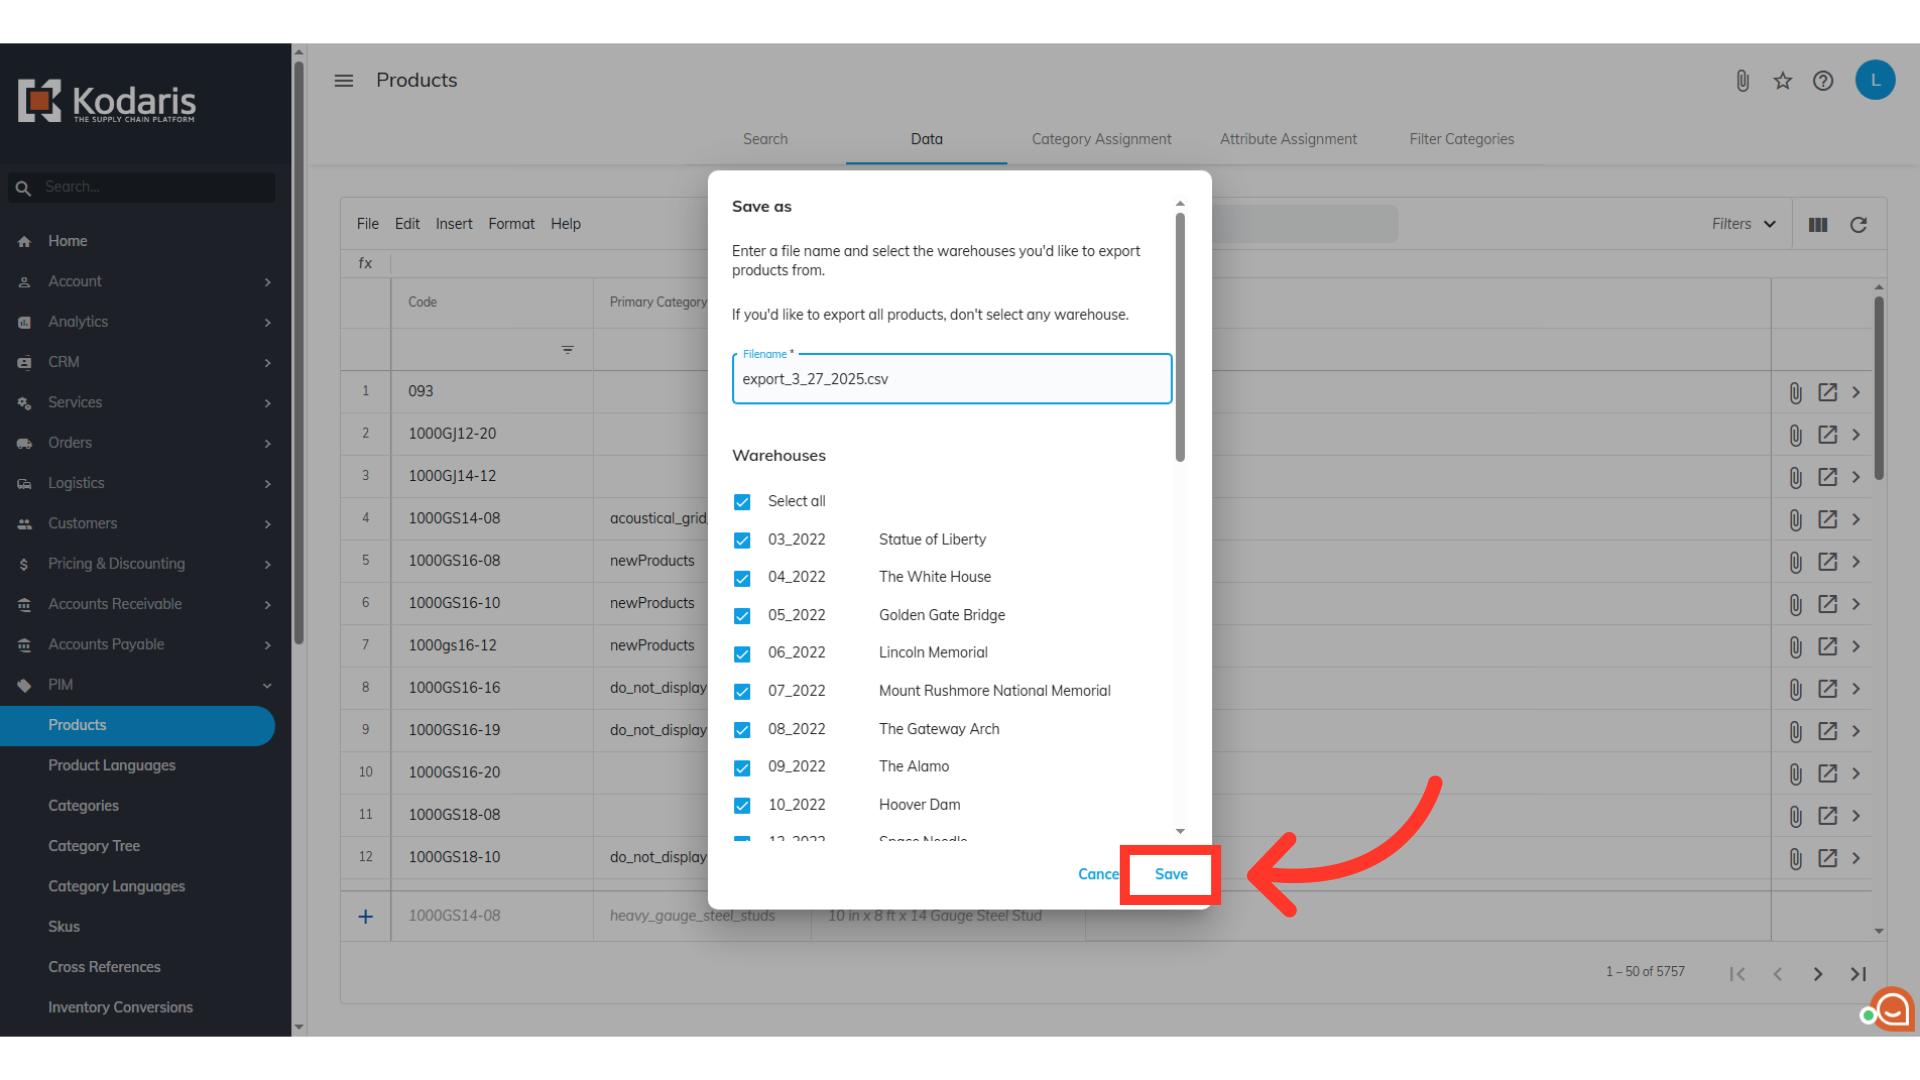Screen dimensions: 1920x1080
Task: Go to next page of products
Action: (1817, 974)
